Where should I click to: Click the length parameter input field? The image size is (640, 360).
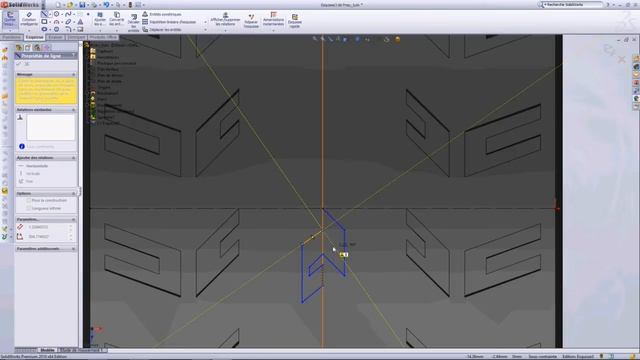pyautogui.click(x=48, y=227)
